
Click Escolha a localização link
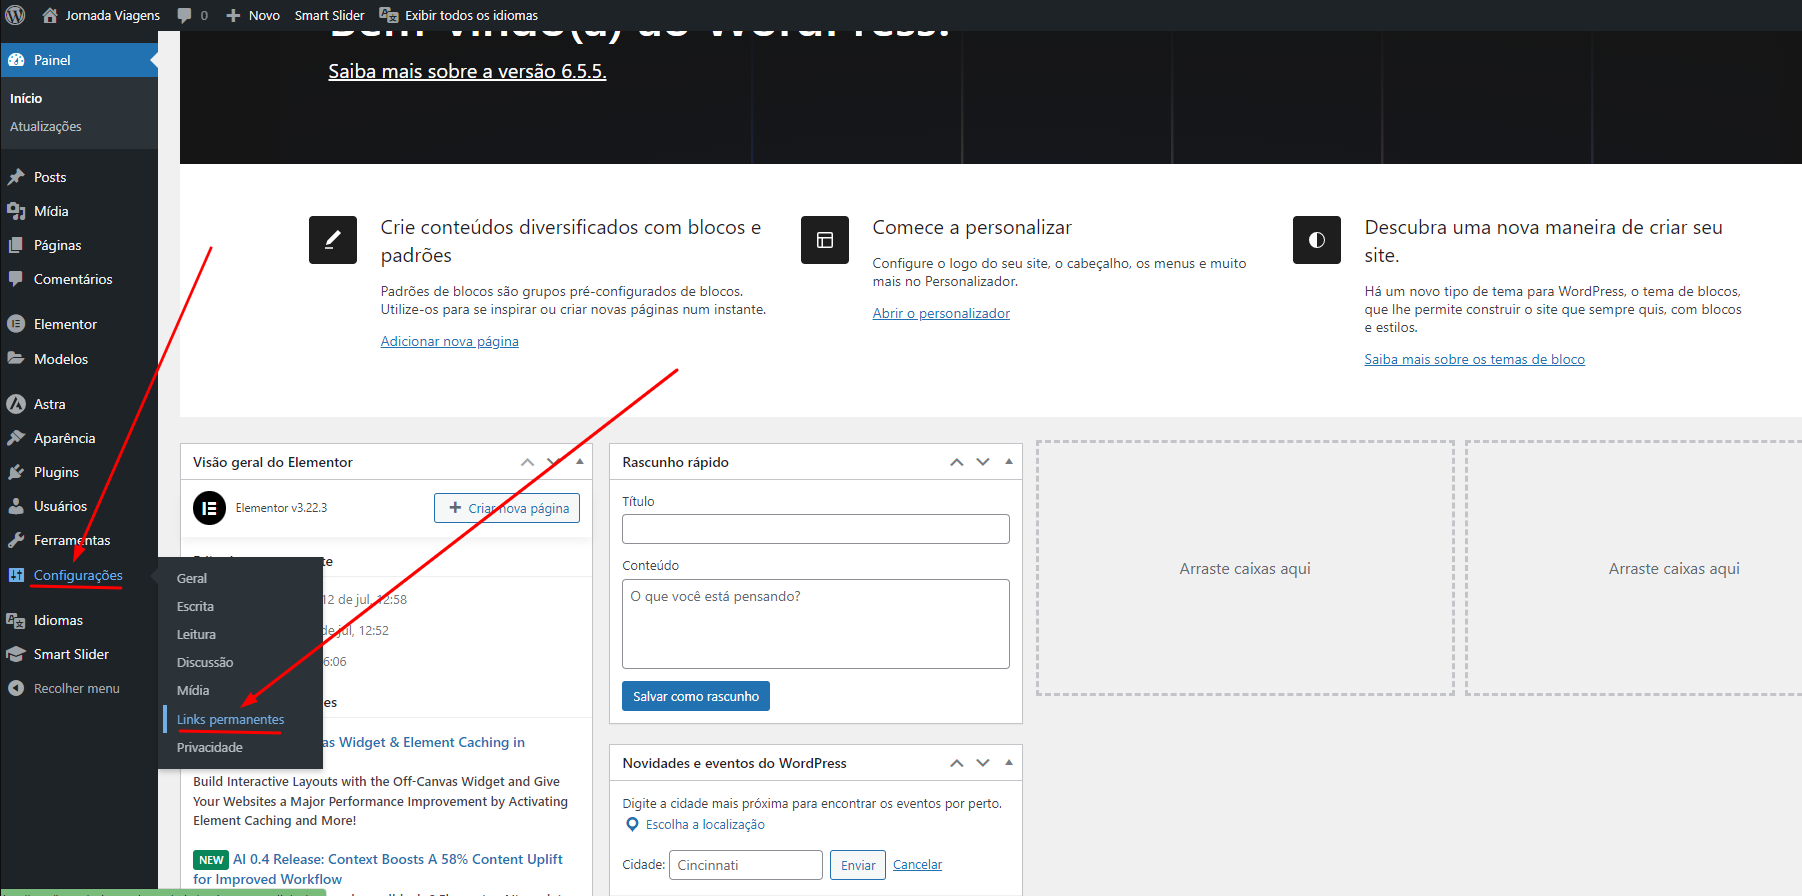705,824
